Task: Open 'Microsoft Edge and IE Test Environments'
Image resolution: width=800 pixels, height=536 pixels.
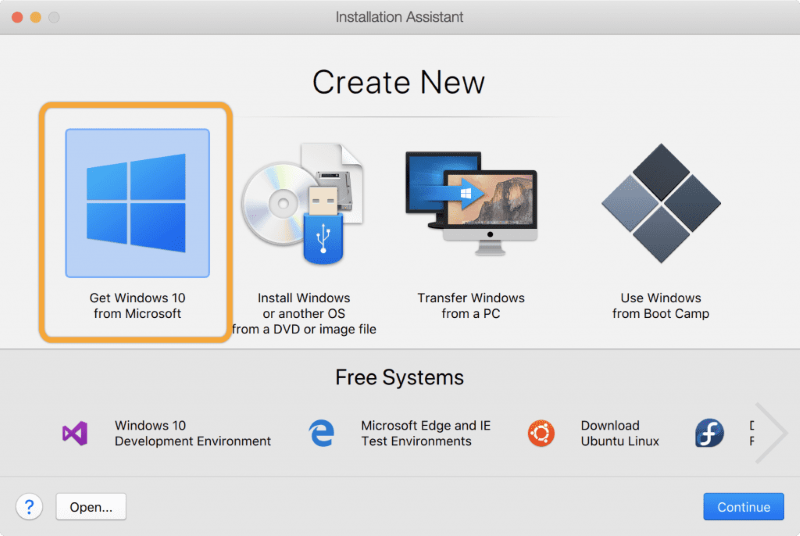Action: tap(425, 433)
